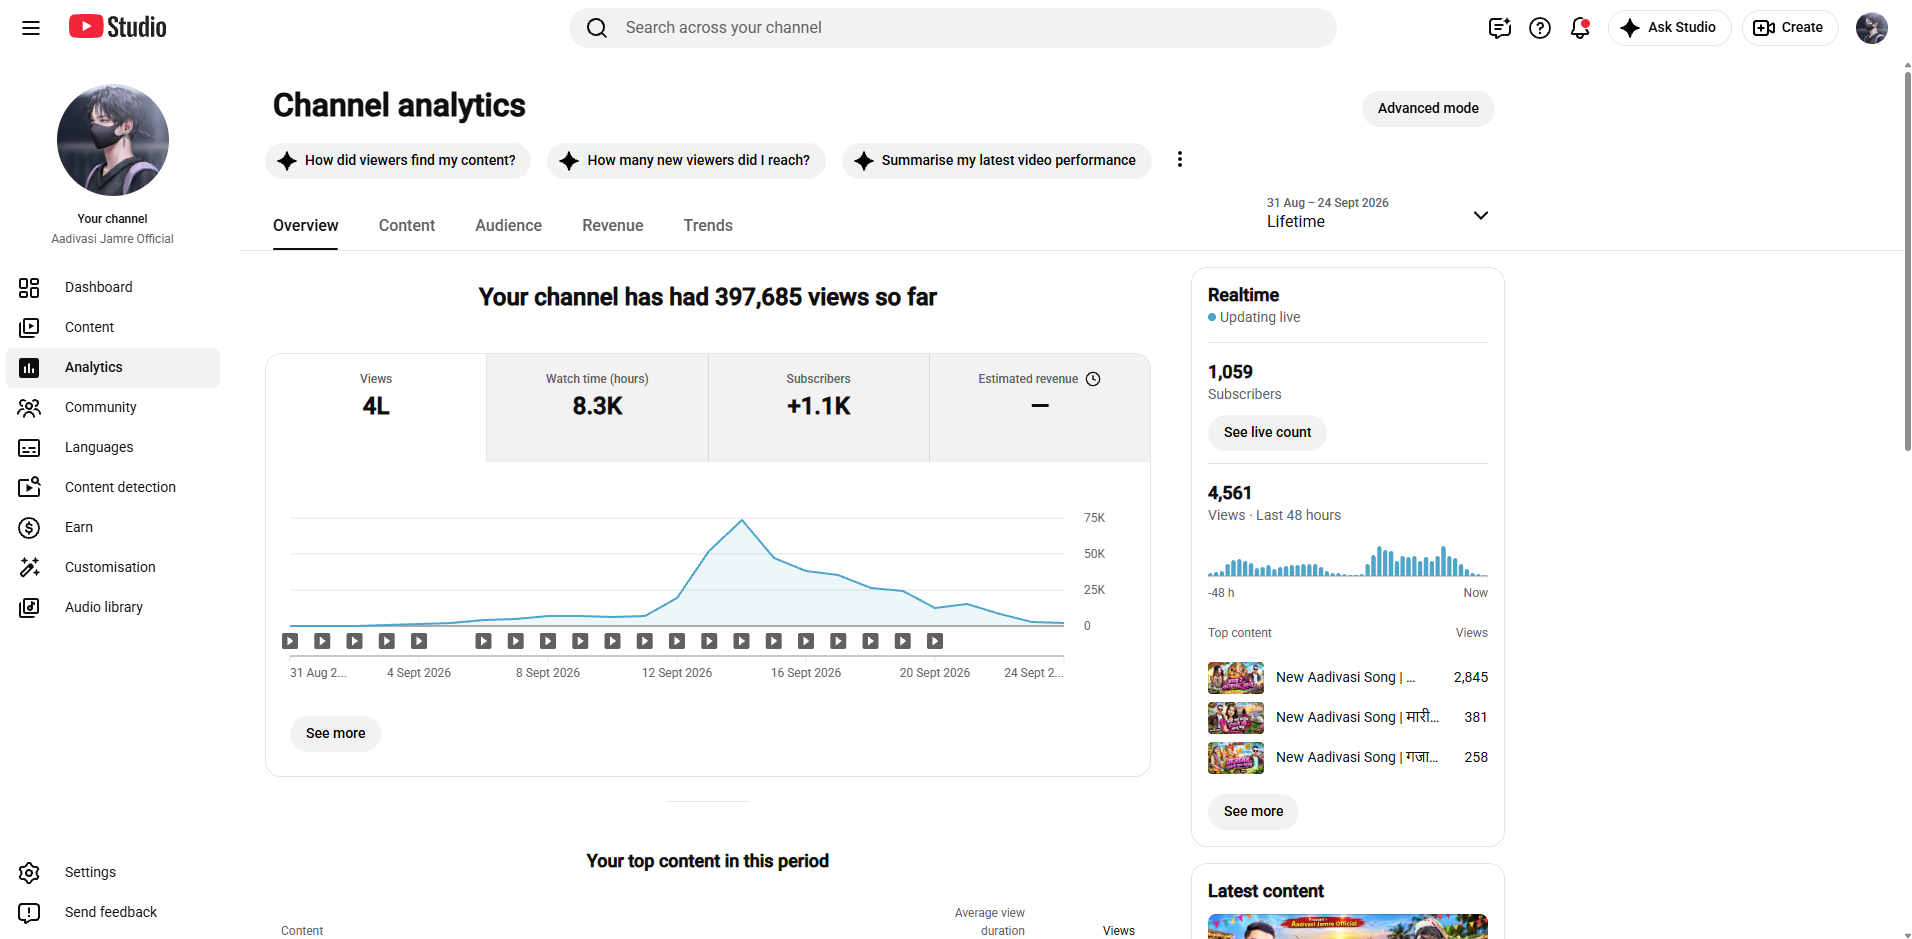Select the Watch time (hours) metric card

(x=597, y=408)
